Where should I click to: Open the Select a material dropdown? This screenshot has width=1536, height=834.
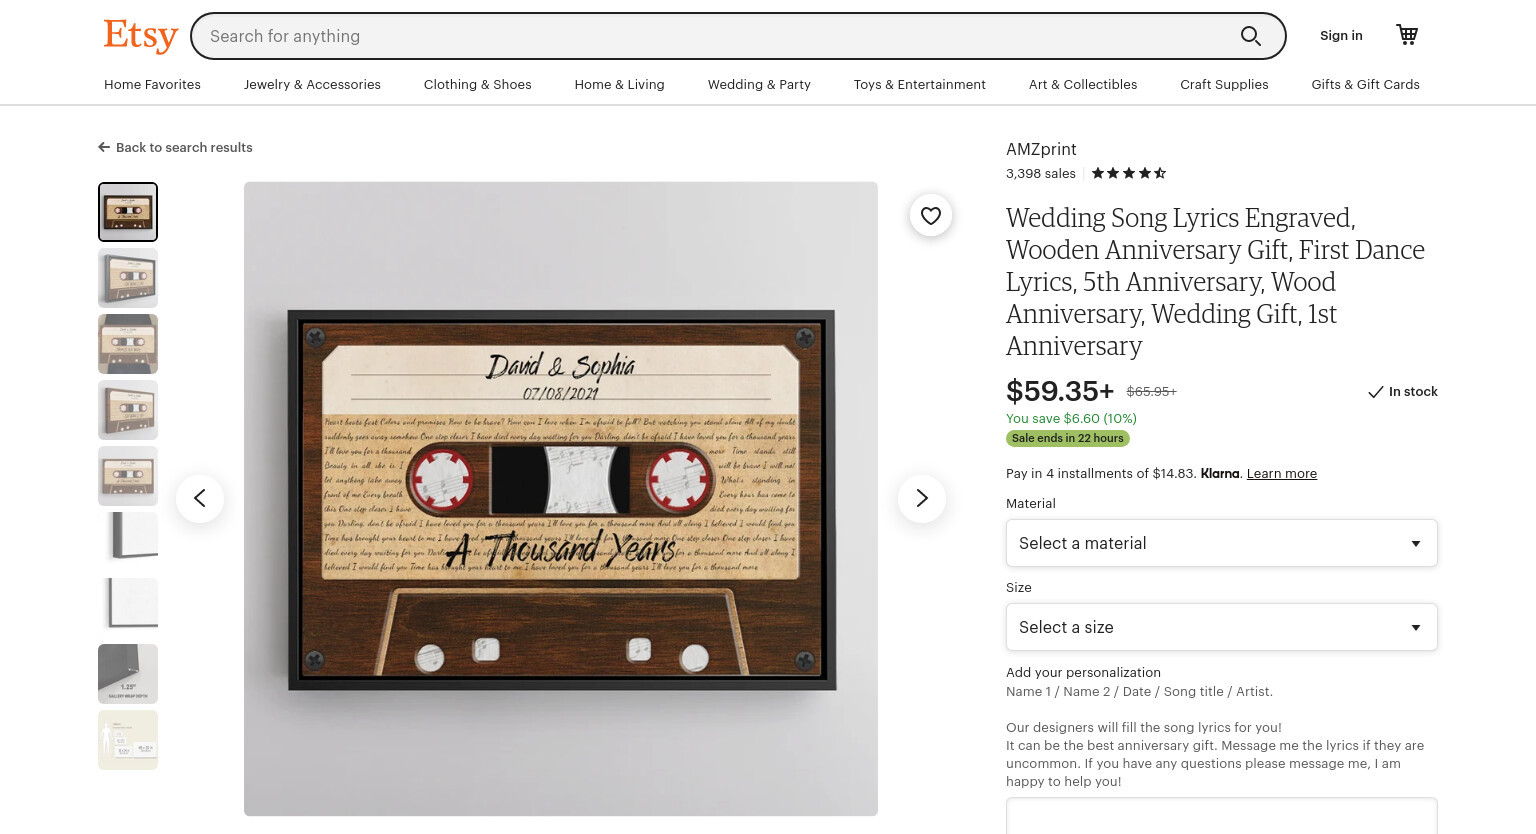(x=1221, y=543)
